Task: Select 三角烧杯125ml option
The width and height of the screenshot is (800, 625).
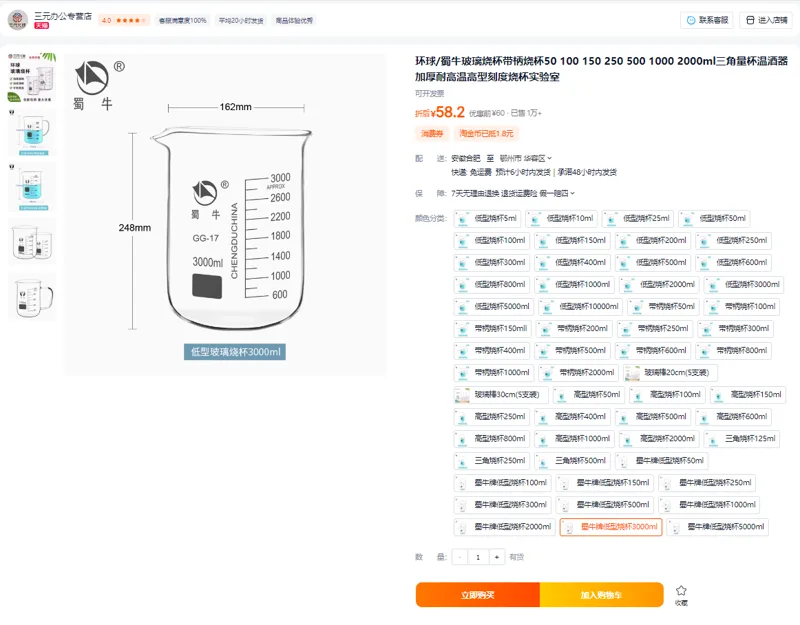Action: pyautogui.click(x=742, y=439)
